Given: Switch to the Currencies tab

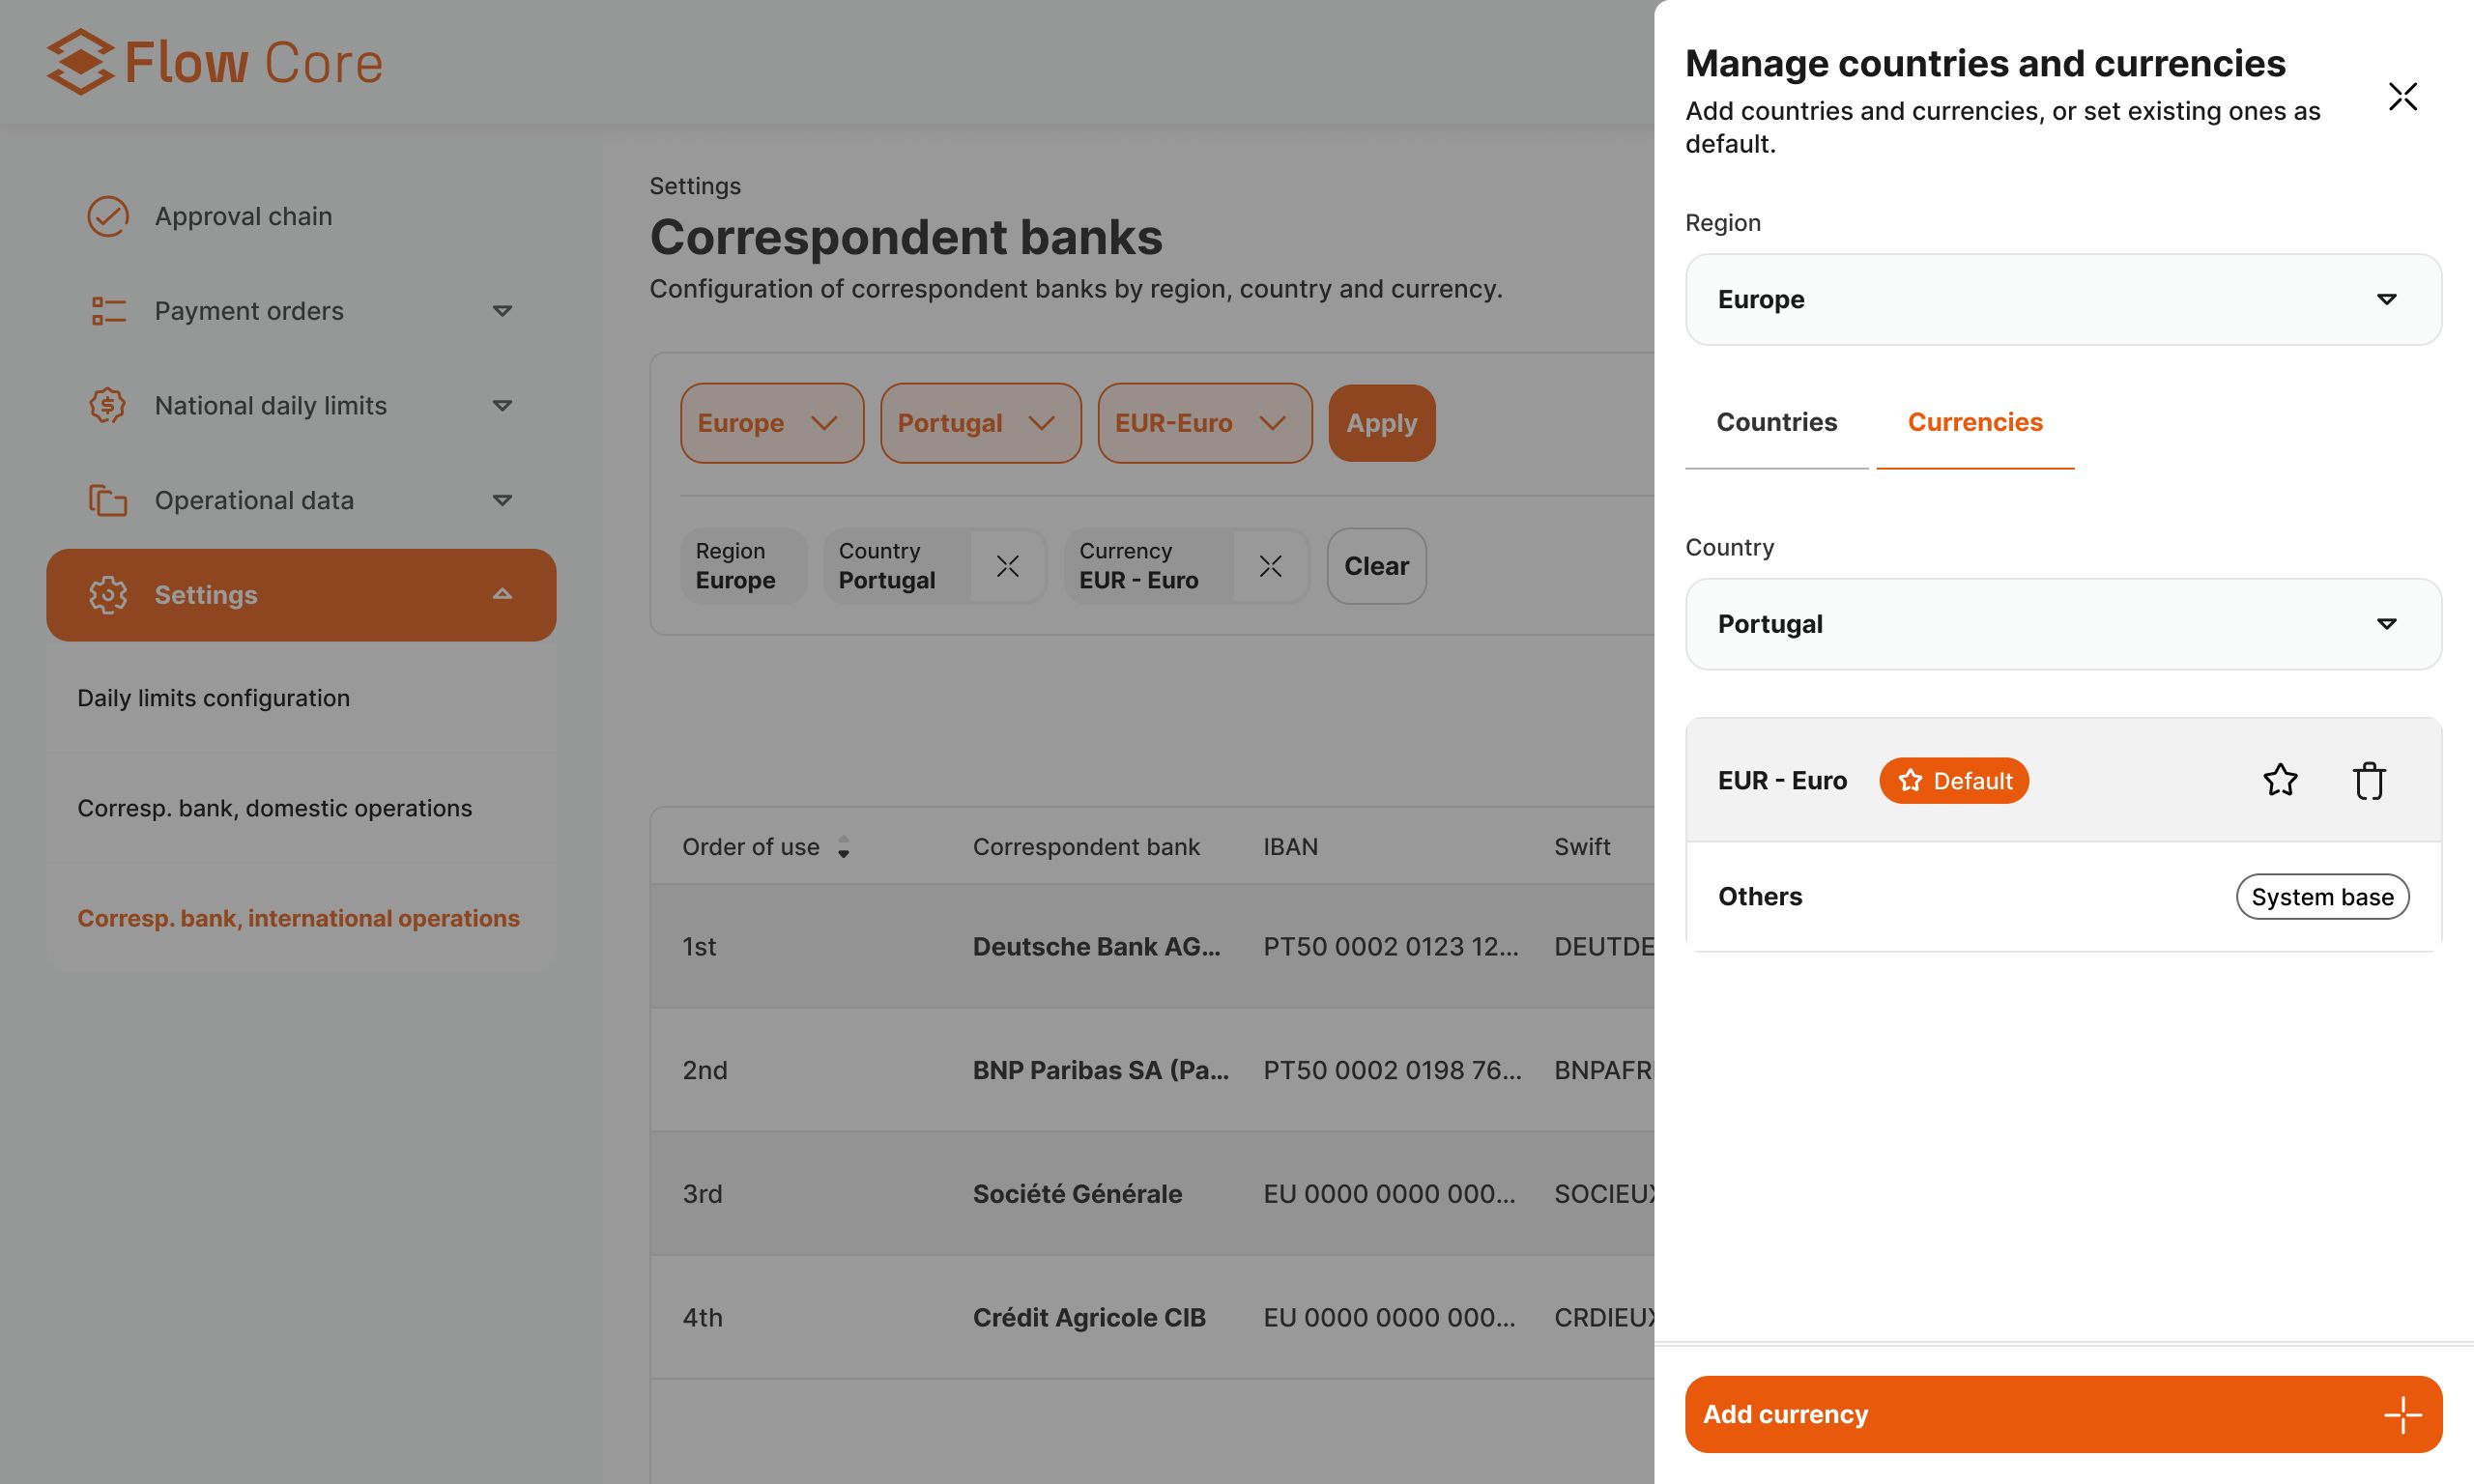Looking at the screenshot, I should (1975, 422).
